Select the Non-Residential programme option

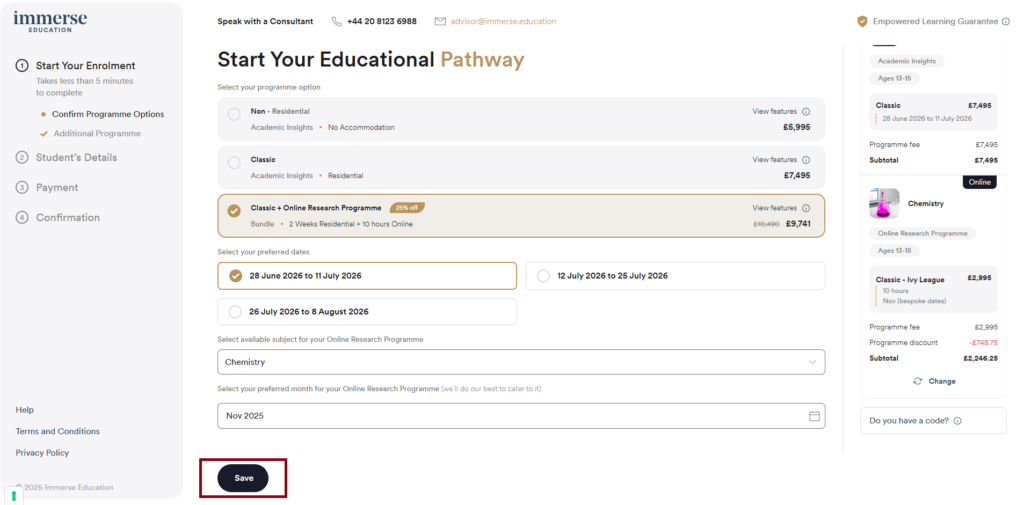pos(234,114)
